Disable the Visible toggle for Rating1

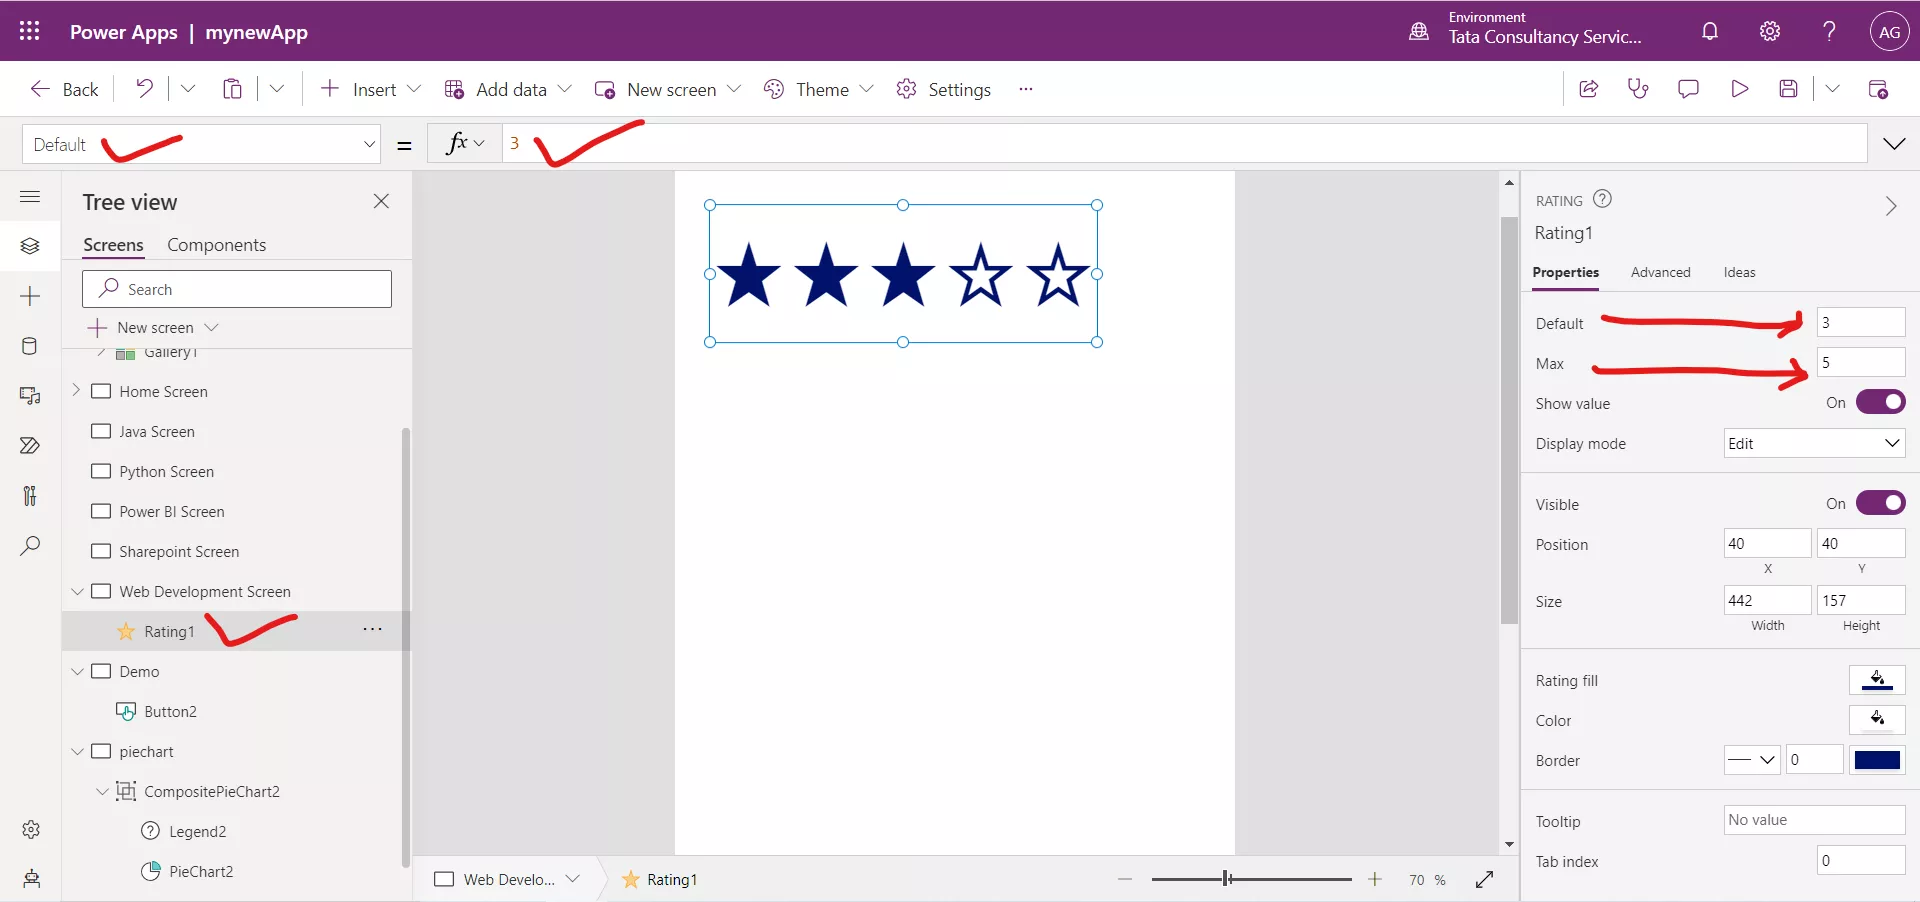[1881, 503]
